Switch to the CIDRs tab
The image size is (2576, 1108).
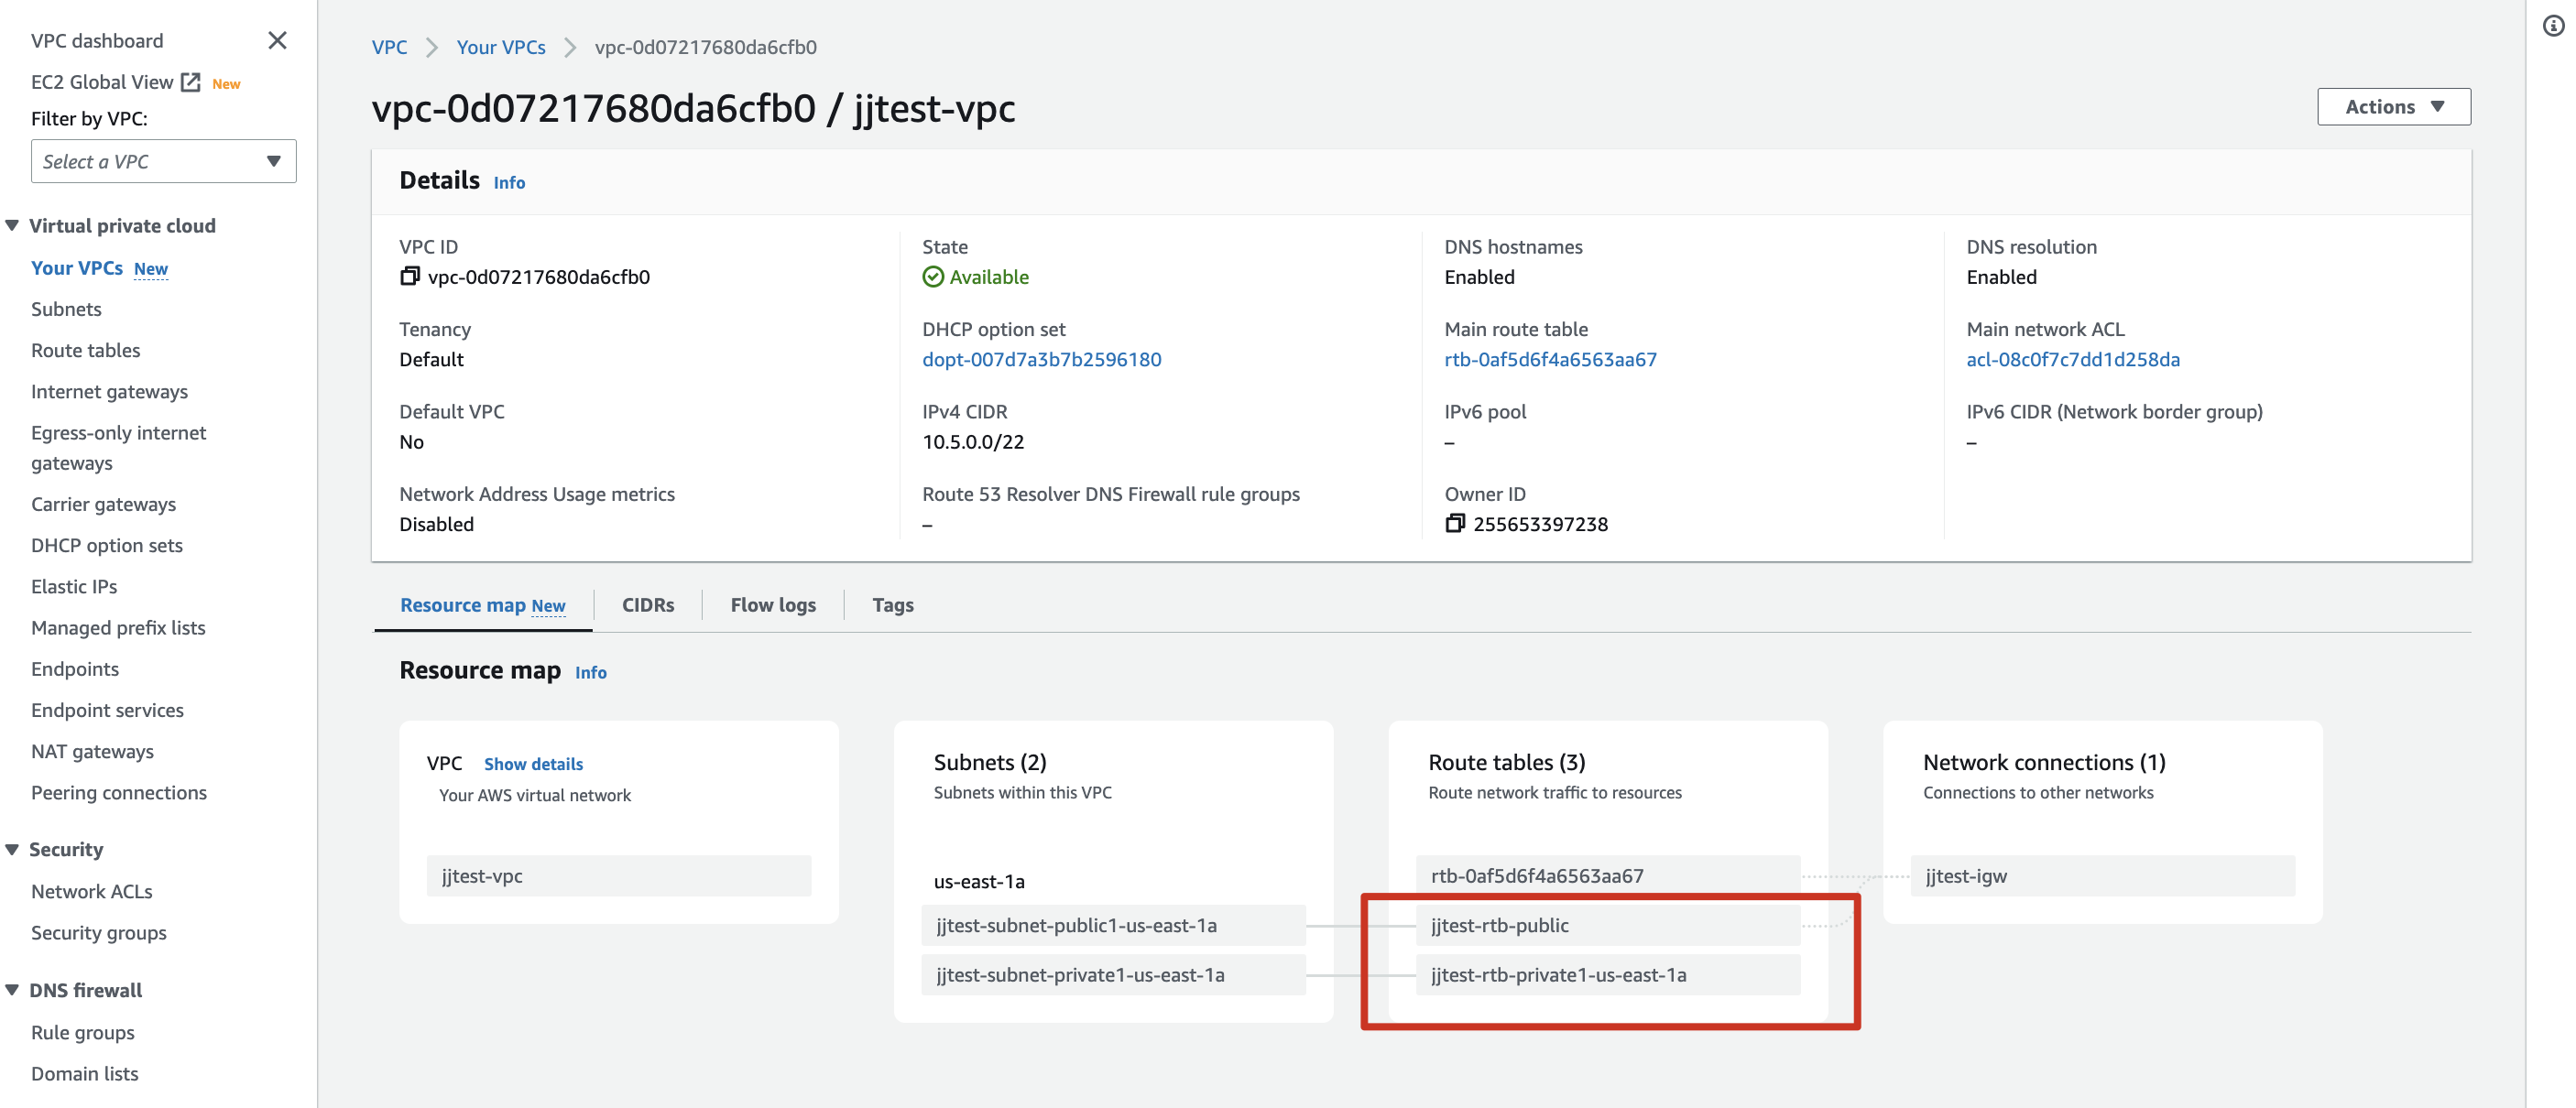pyautogui.click(x=648, y=605)
